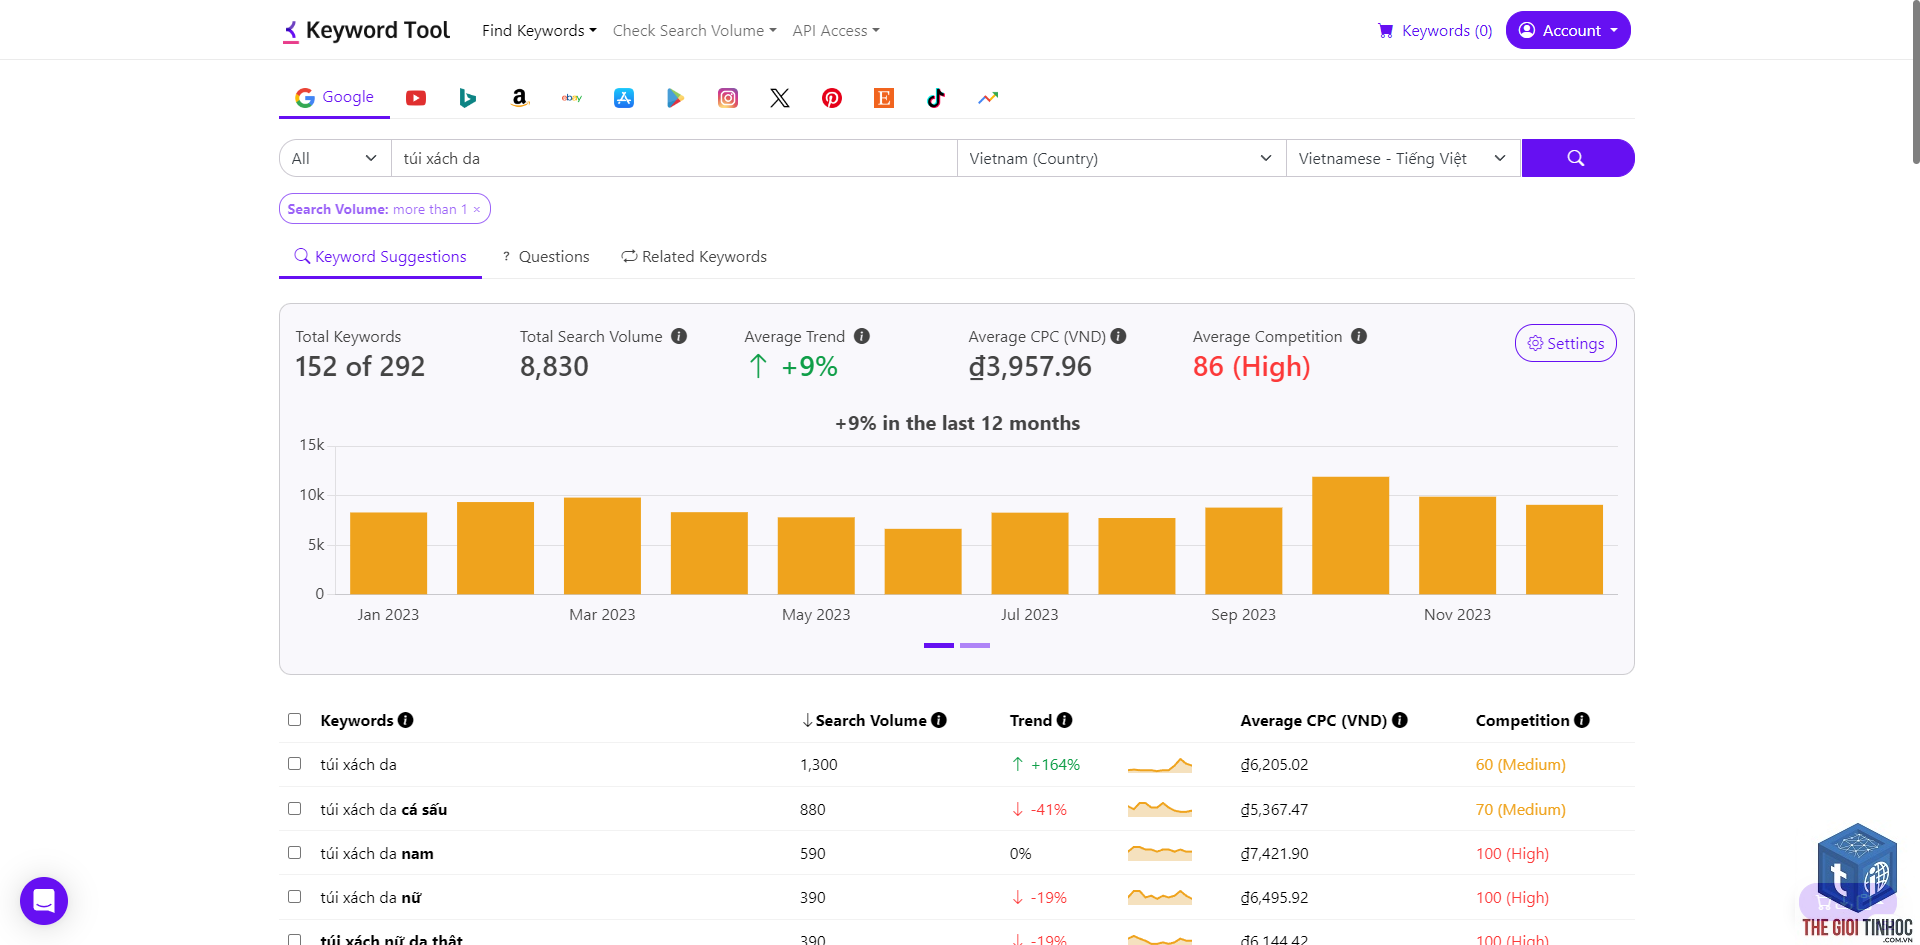Open the Check Search Volume dropdown
The width and height of the screenshot is (1920, 945).
tap(694, 31)
